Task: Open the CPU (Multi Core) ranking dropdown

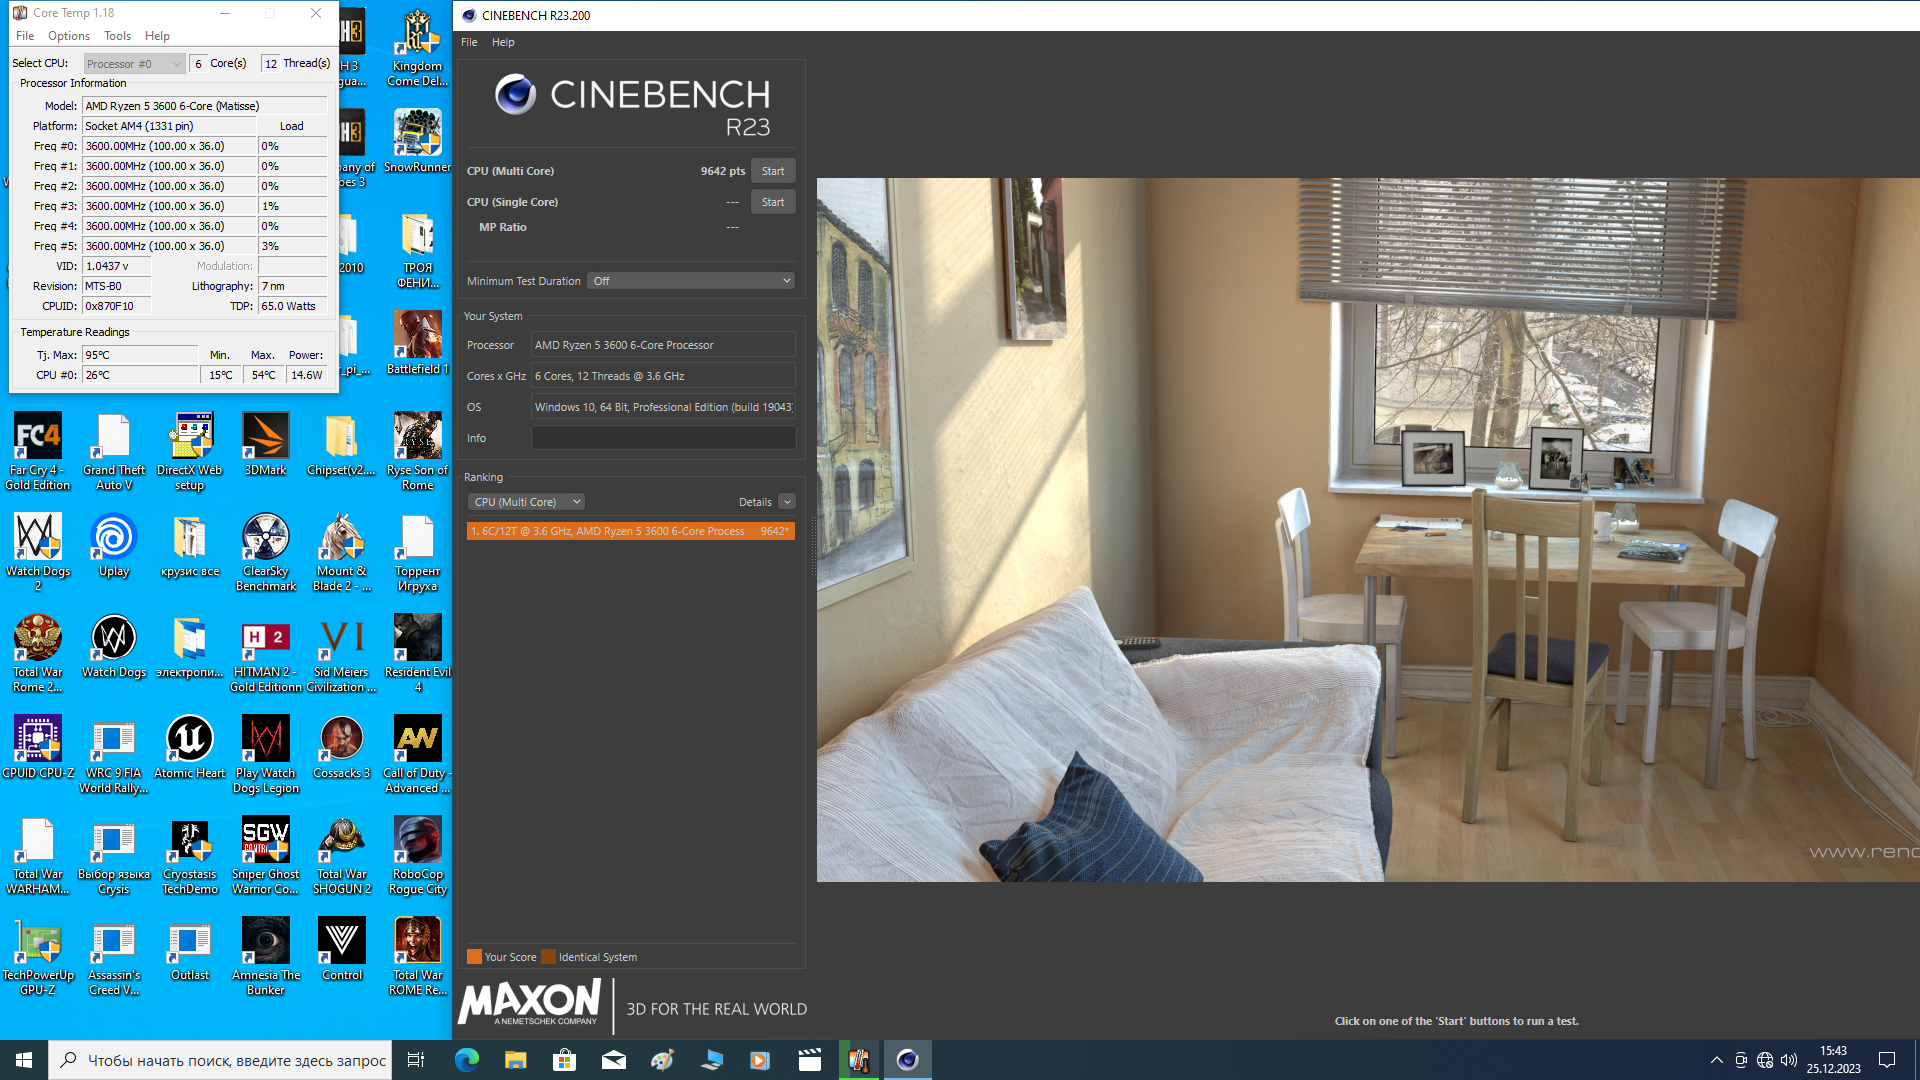Action: pos(526,502)
